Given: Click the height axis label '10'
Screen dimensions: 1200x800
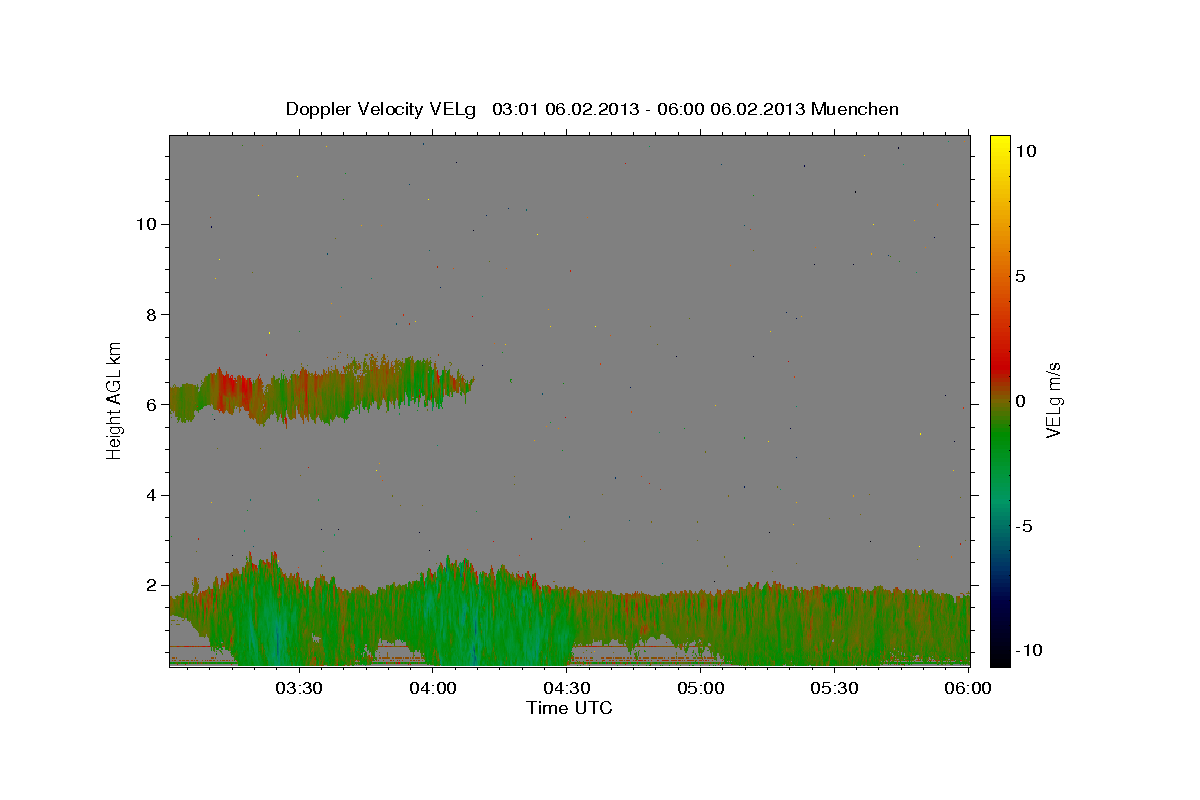Looking at the screenshot, I should click(146, 224).
